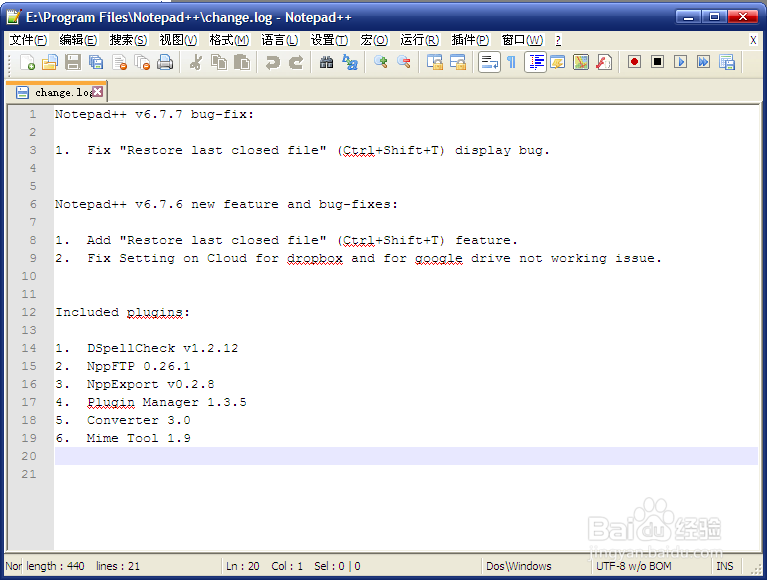
Task: Click the Open file folder icon
Action: pyautogui.click(x=50, y=62)
